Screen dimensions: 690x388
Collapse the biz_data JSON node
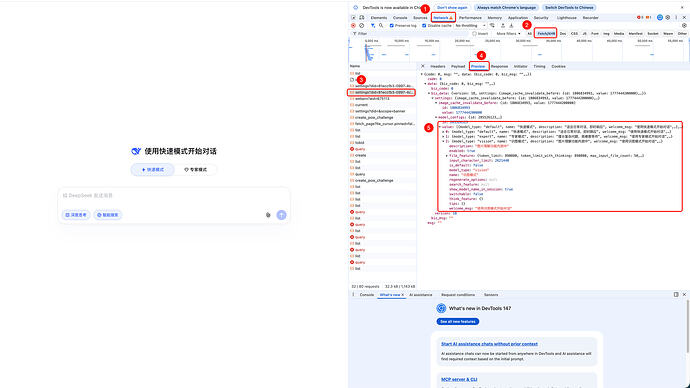429,93
